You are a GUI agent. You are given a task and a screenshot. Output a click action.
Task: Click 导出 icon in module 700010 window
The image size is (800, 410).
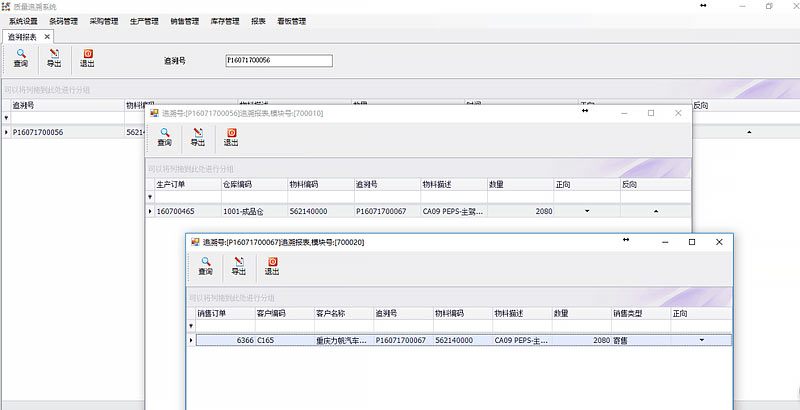198,136
